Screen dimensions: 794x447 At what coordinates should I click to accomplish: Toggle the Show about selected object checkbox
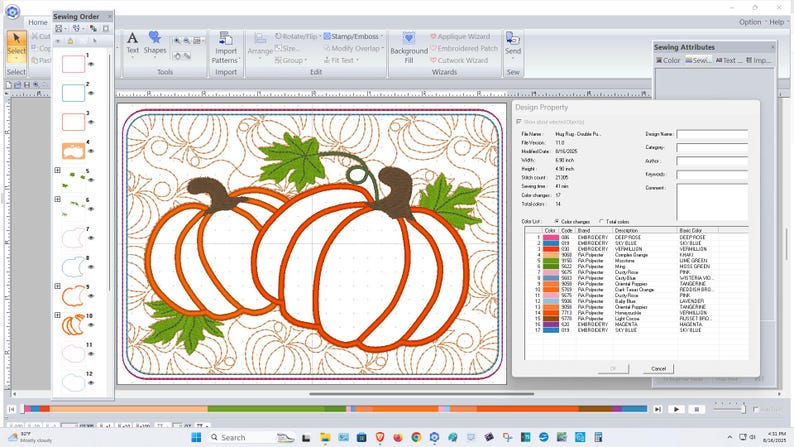[x=519, y=121]
